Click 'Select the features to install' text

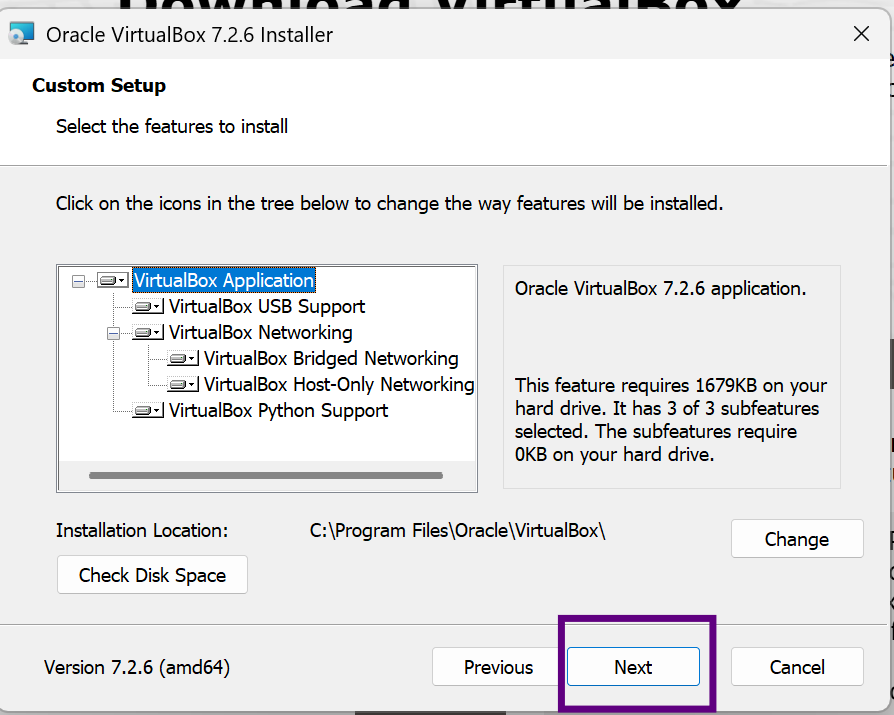(172, 126)
